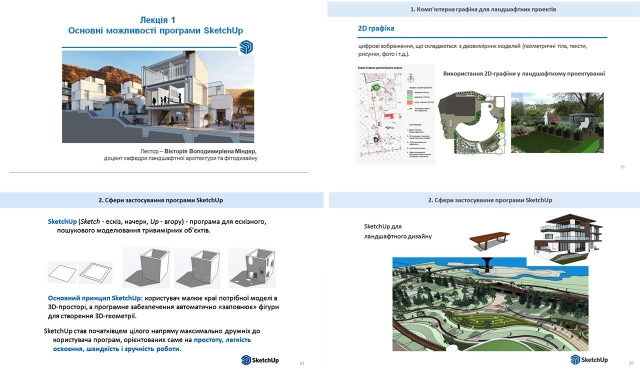Viewport: 640px width, 373px height.
Task: Select the garden 3D render with hedges
Action: click(557, 122)
